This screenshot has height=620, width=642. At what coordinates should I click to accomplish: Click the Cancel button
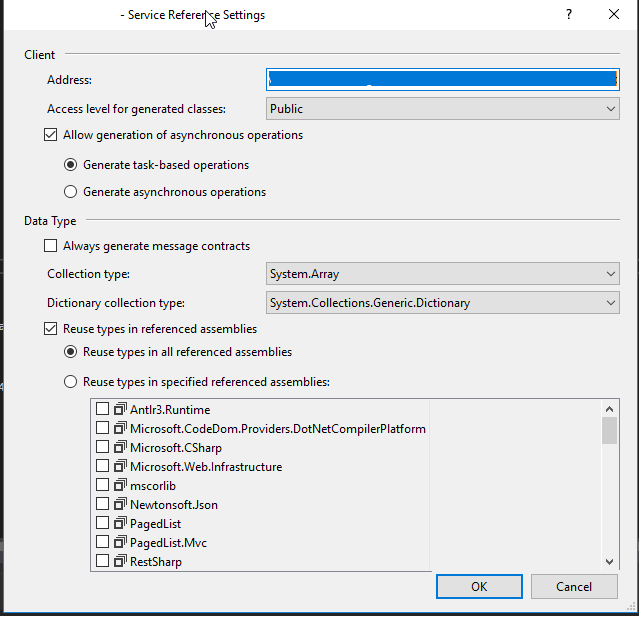[574, 586]
